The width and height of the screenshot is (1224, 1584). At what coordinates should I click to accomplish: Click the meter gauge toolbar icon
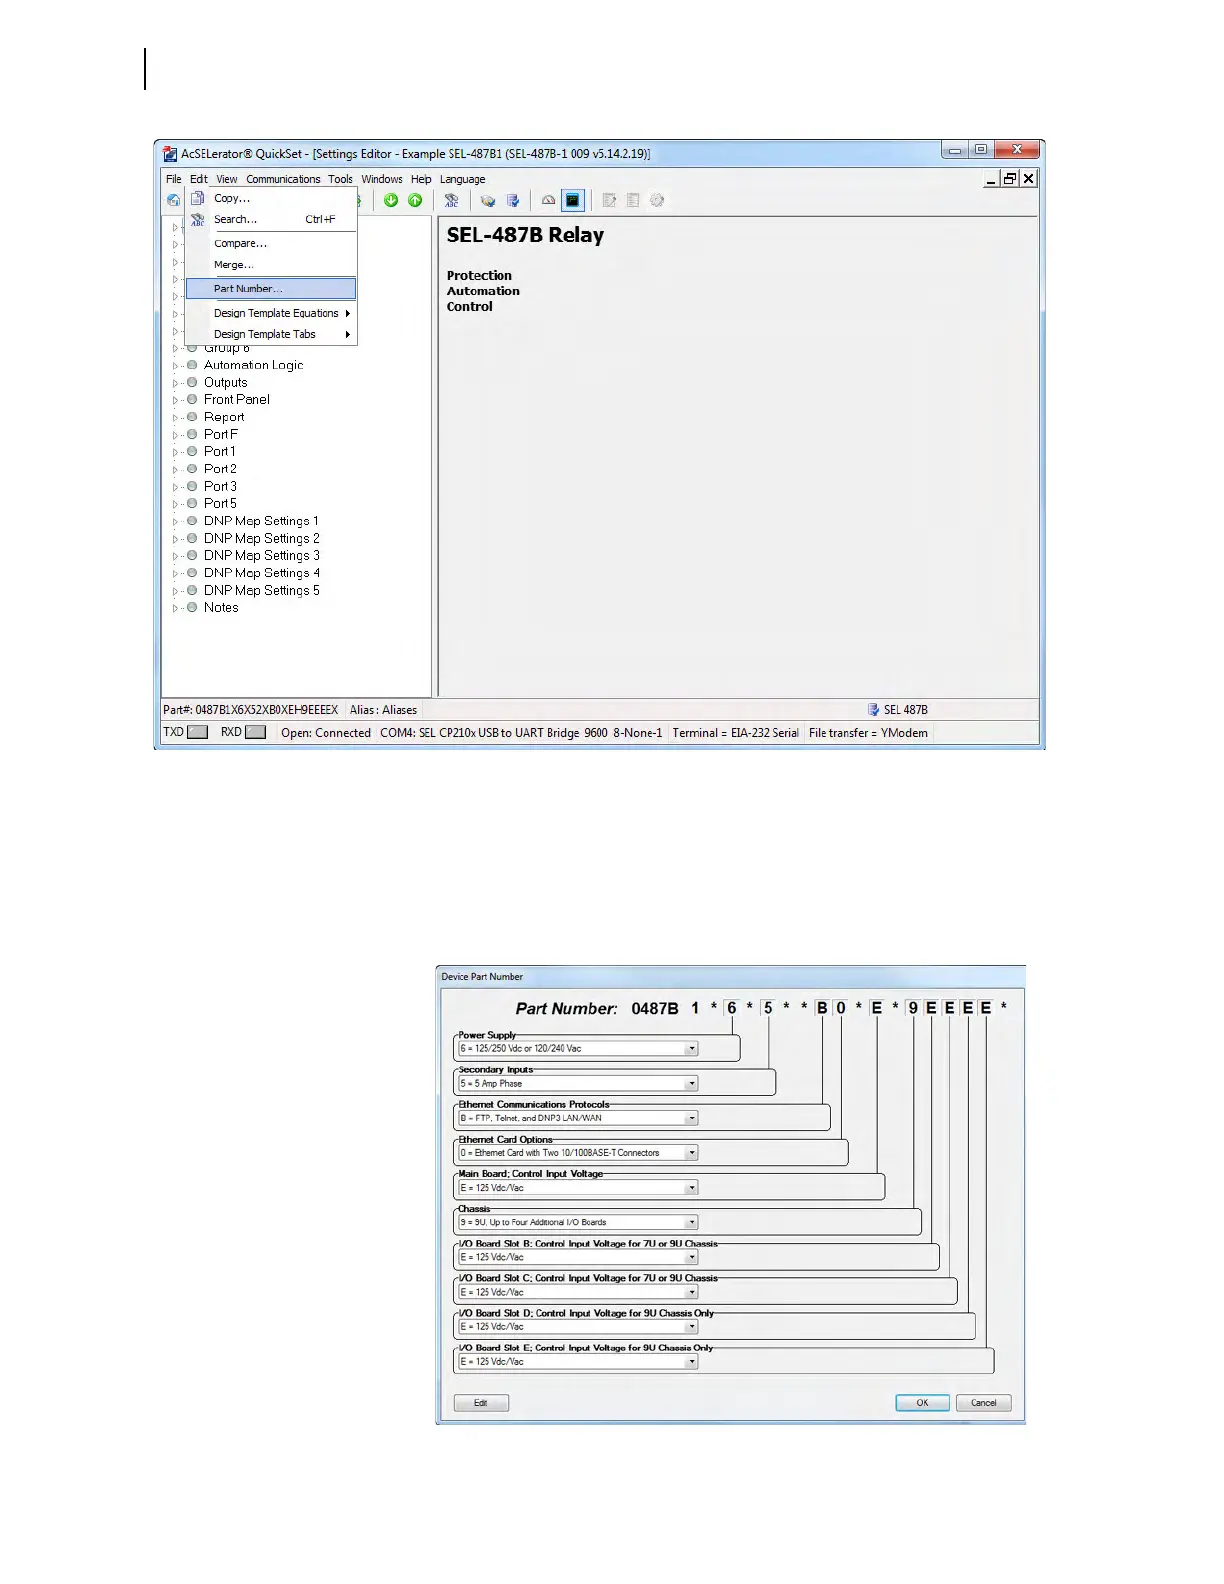coord(548,200)
